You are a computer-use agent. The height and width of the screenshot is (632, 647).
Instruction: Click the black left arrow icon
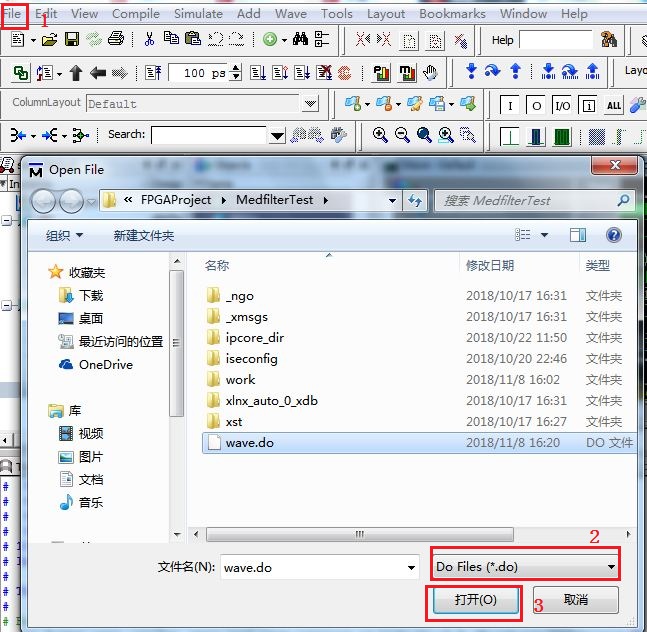pyautogui.click(x=98, y=73)
